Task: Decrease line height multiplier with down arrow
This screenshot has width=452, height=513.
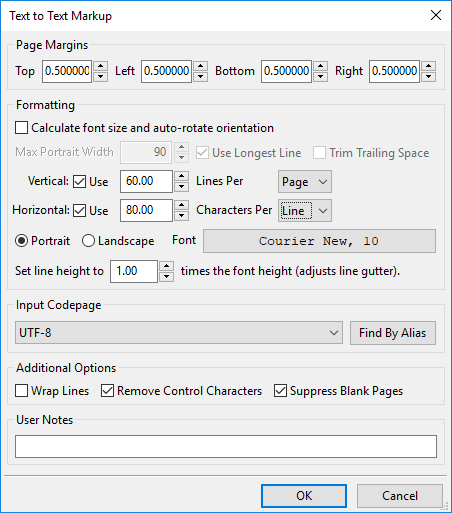Action: click(x=166, y=277)
